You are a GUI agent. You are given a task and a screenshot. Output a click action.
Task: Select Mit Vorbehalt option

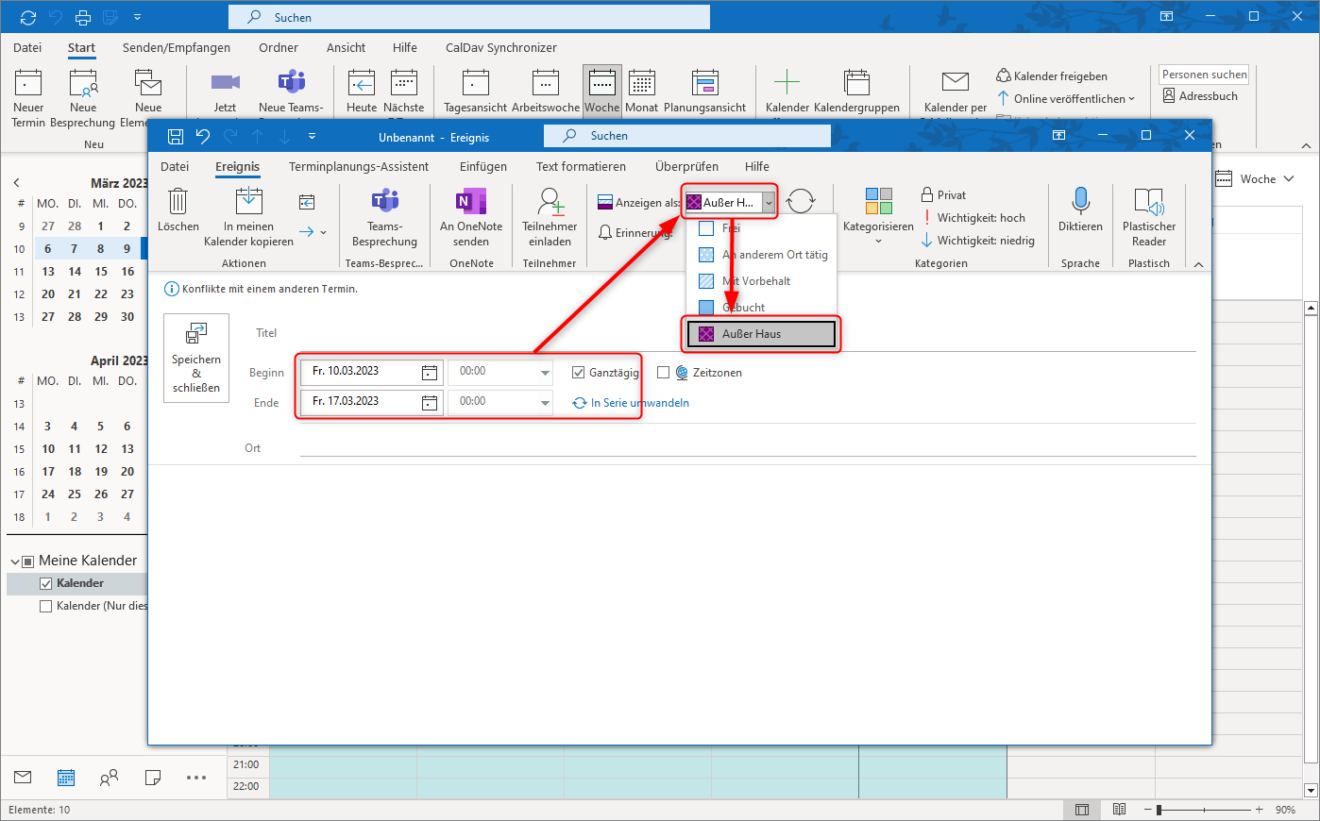[760, 281]
